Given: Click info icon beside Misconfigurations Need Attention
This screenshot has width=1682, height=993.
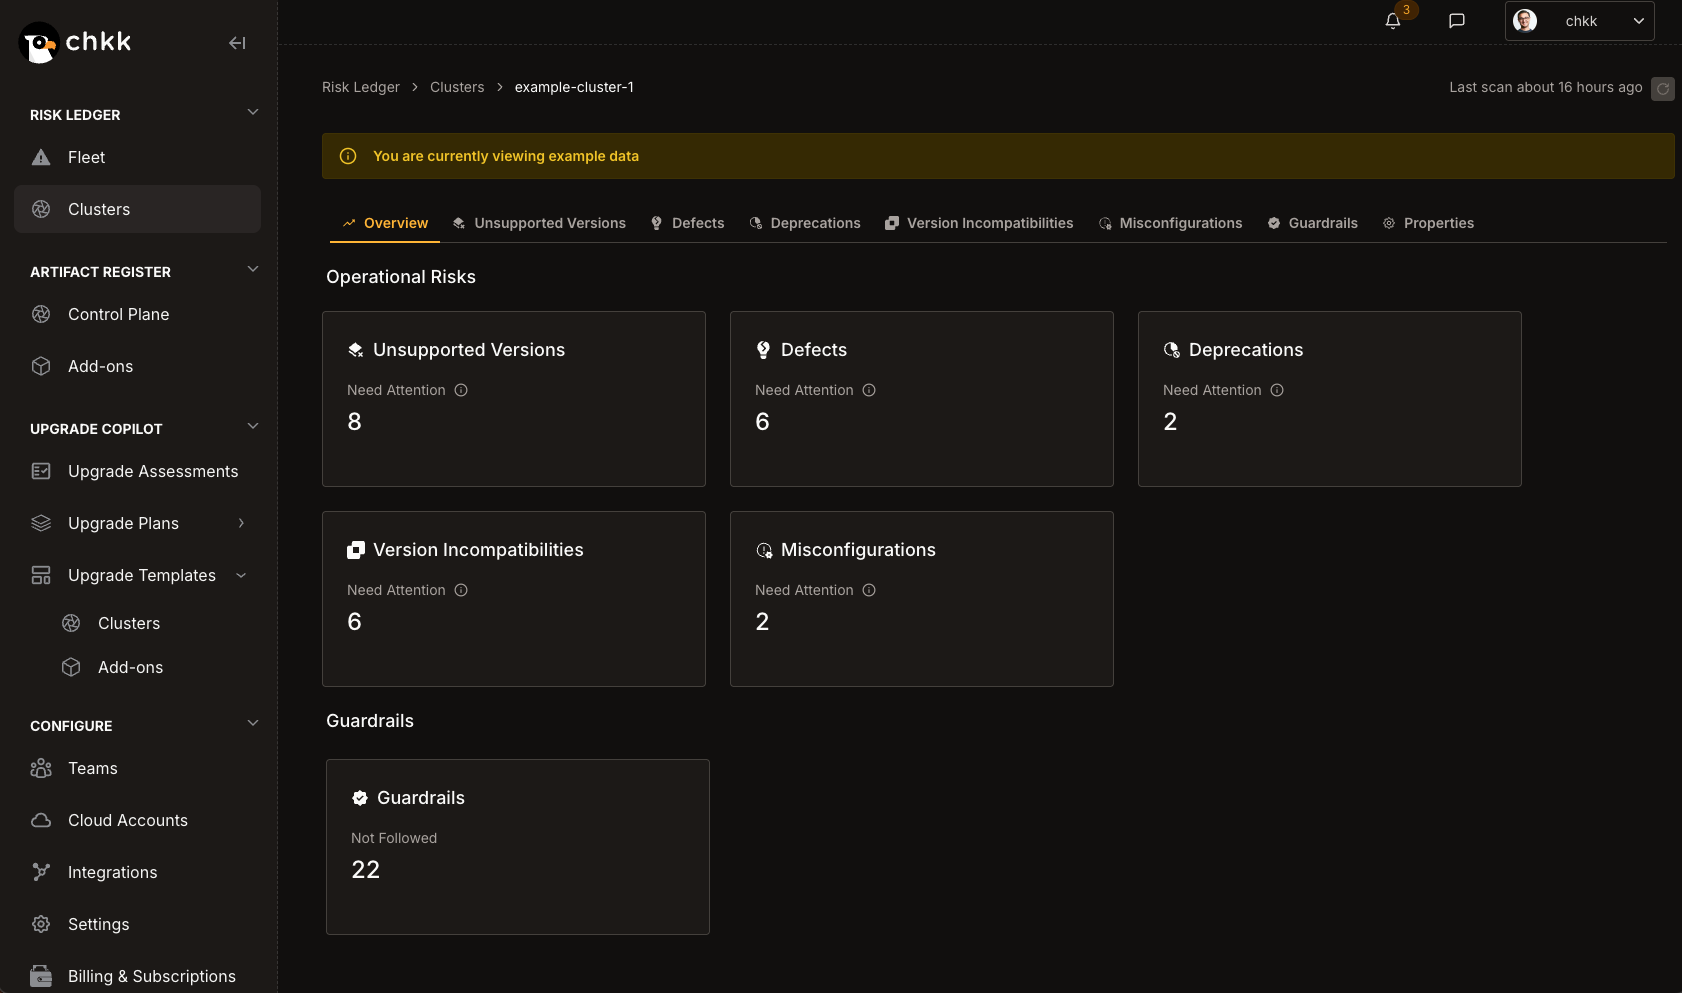Looking at the screenshot, I should pos(869,590).
